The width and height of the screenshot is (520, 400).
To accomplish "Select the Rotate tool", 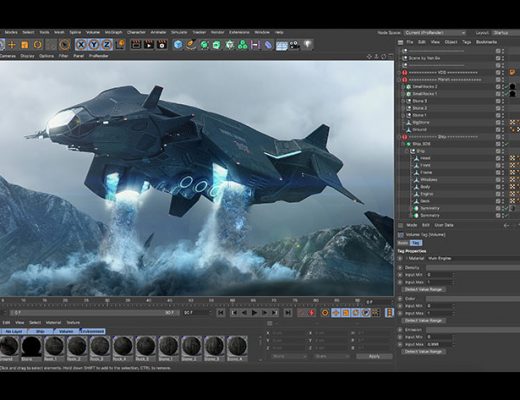I will click(38, 44).
